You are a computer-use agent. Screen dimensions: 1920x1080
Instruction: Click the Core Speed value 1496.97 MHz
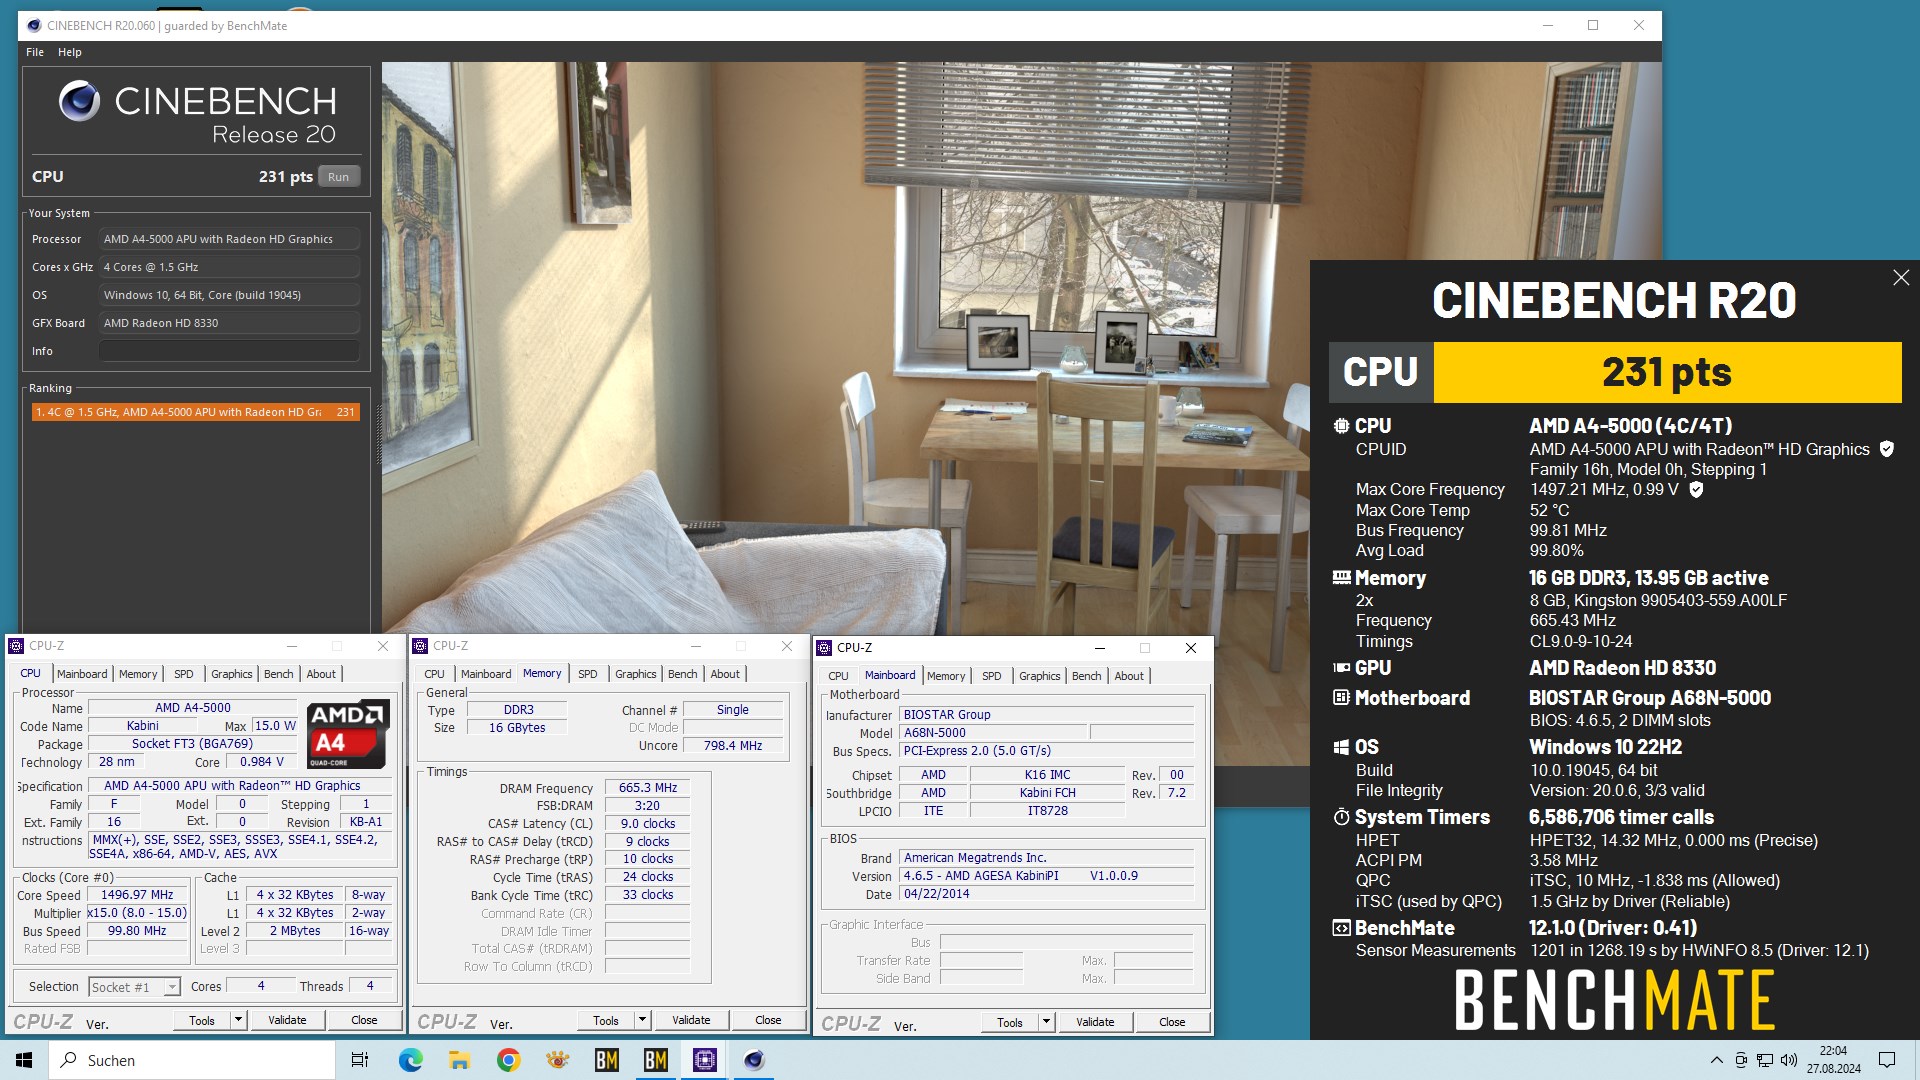pyautogui.click(x=137, y=895)
